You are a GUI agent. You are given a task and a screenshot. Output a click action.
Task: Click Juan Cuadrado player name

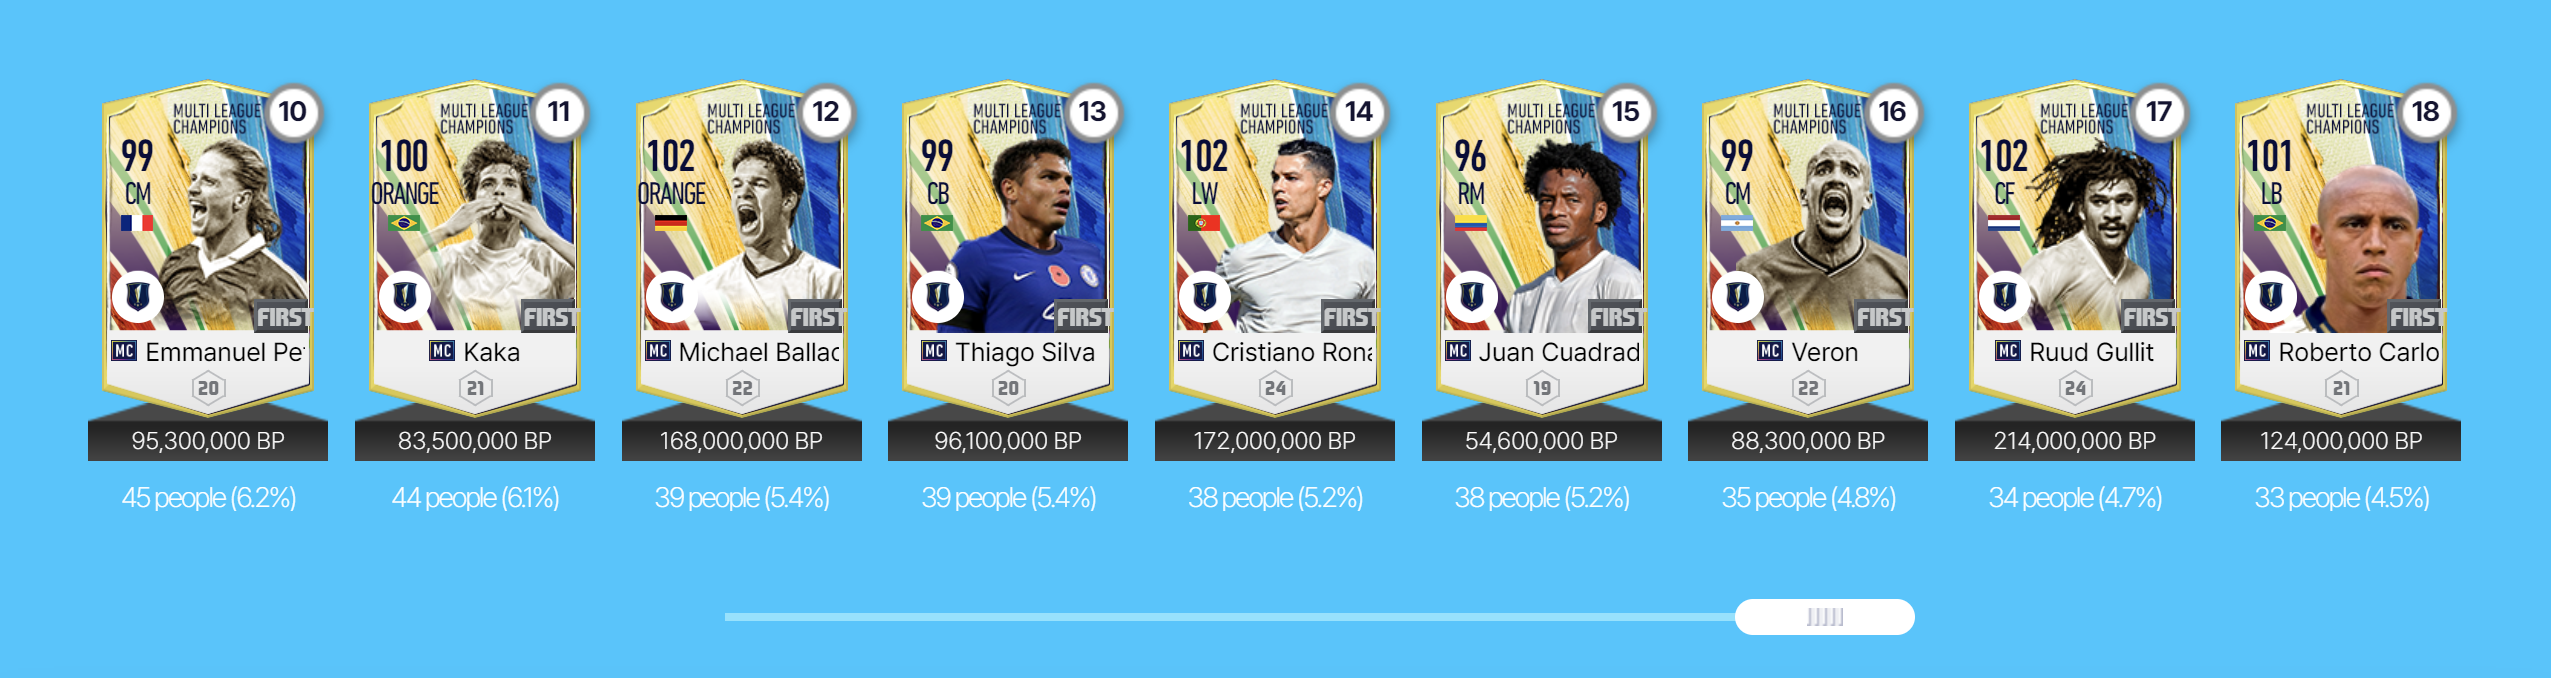[1559, 352]
